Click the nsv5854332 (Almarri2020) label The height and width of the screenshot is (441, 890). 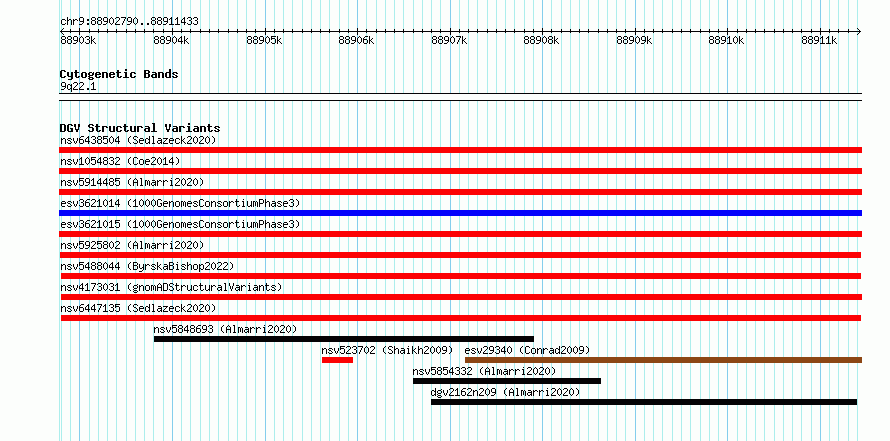click(484, 371)
